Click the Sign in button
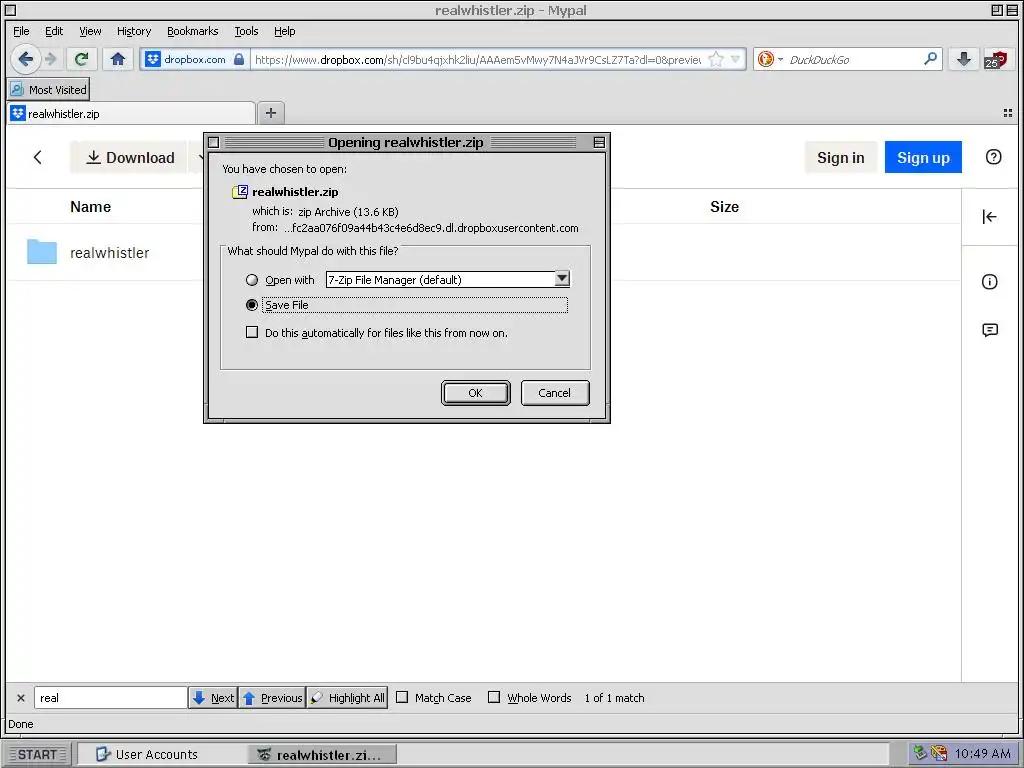Screen dimensions: 1024x768 (x=840, y=157)
